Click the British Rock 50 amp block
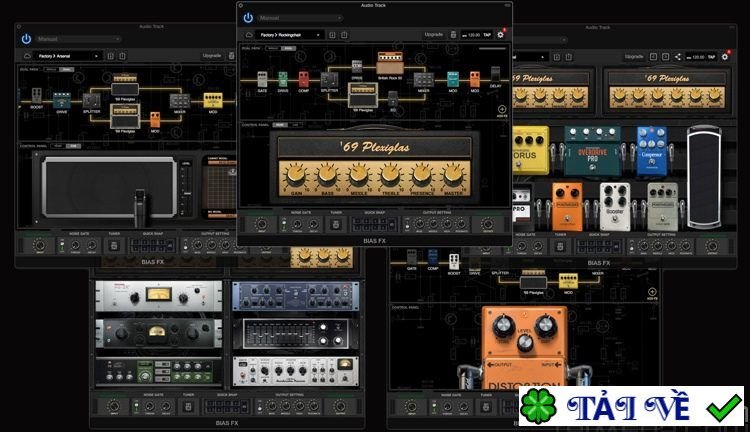This screenshot has height=432, width=750. point(390,60)
